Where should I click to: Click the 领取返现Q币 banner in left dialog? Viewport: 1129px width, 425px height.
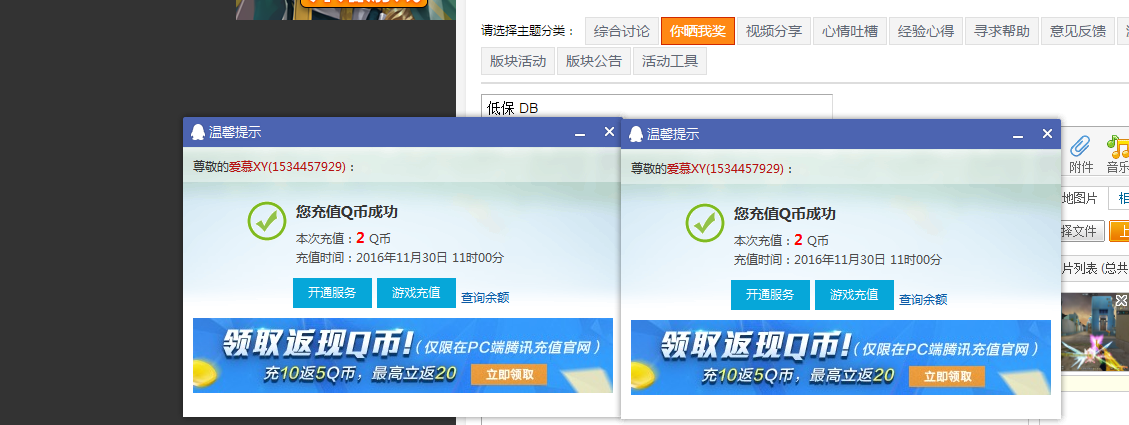coord(402,355)
